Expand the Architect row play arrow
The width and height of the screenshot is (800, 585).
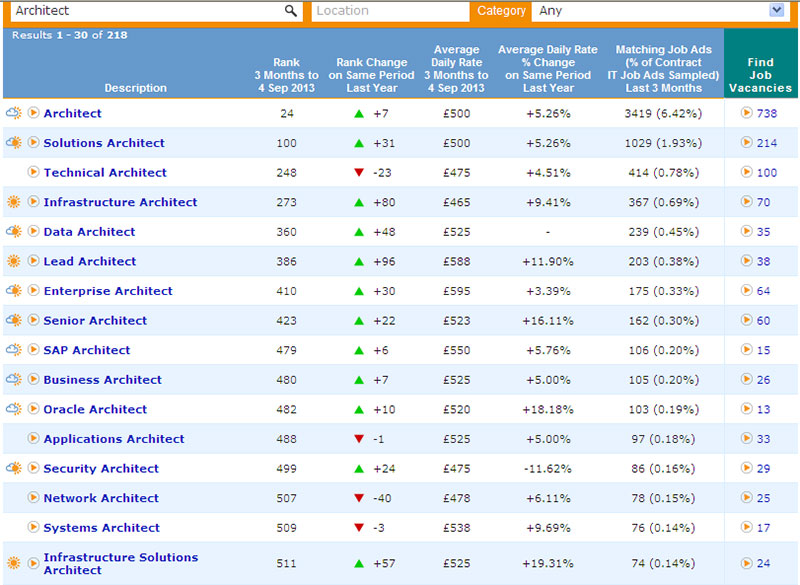tap(33, 112)
